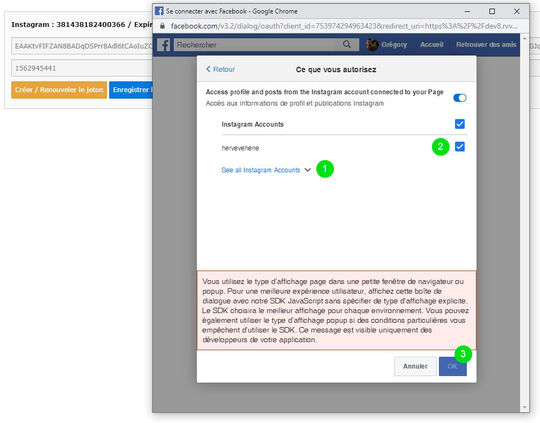
Task: Open the Accueil menu item
Action: coord(432,44)
